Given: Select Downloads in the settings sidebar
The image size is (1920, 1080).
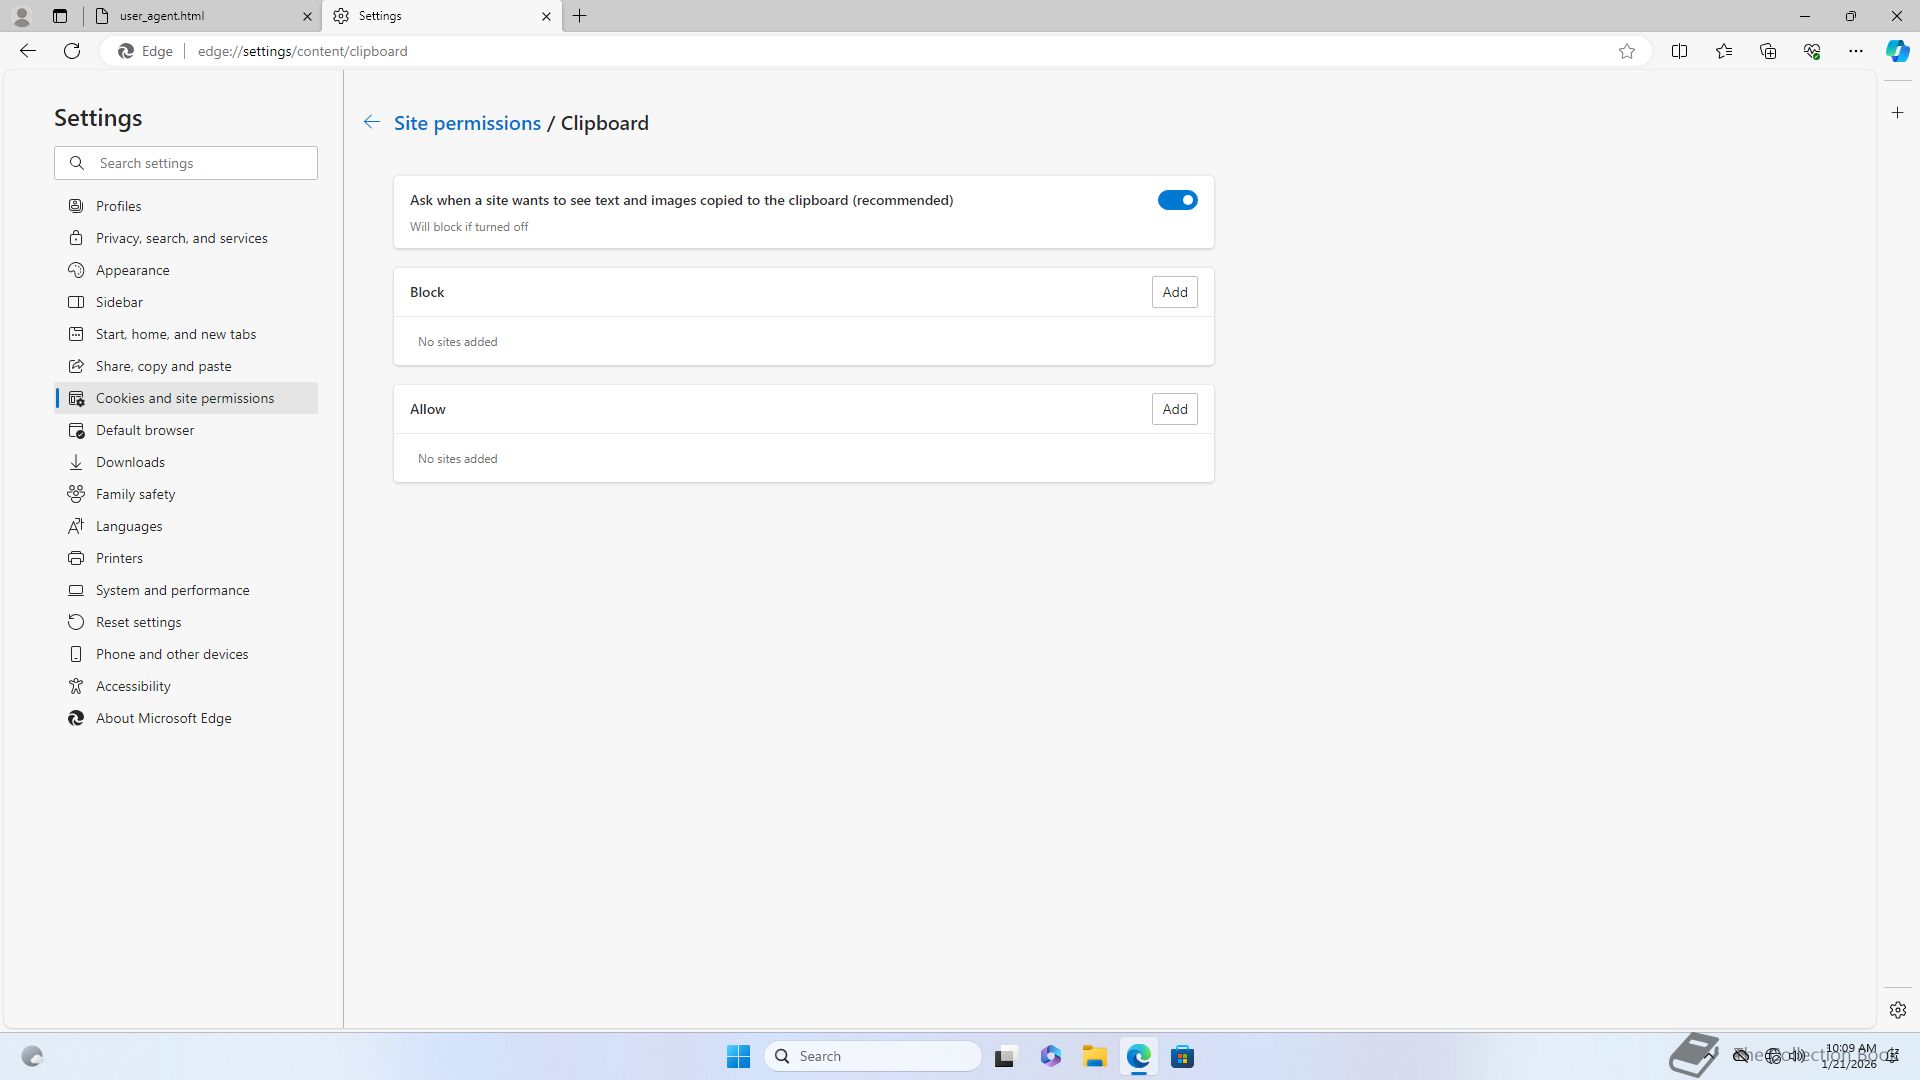Looking at the screenshot, I should tap(130, 462).
